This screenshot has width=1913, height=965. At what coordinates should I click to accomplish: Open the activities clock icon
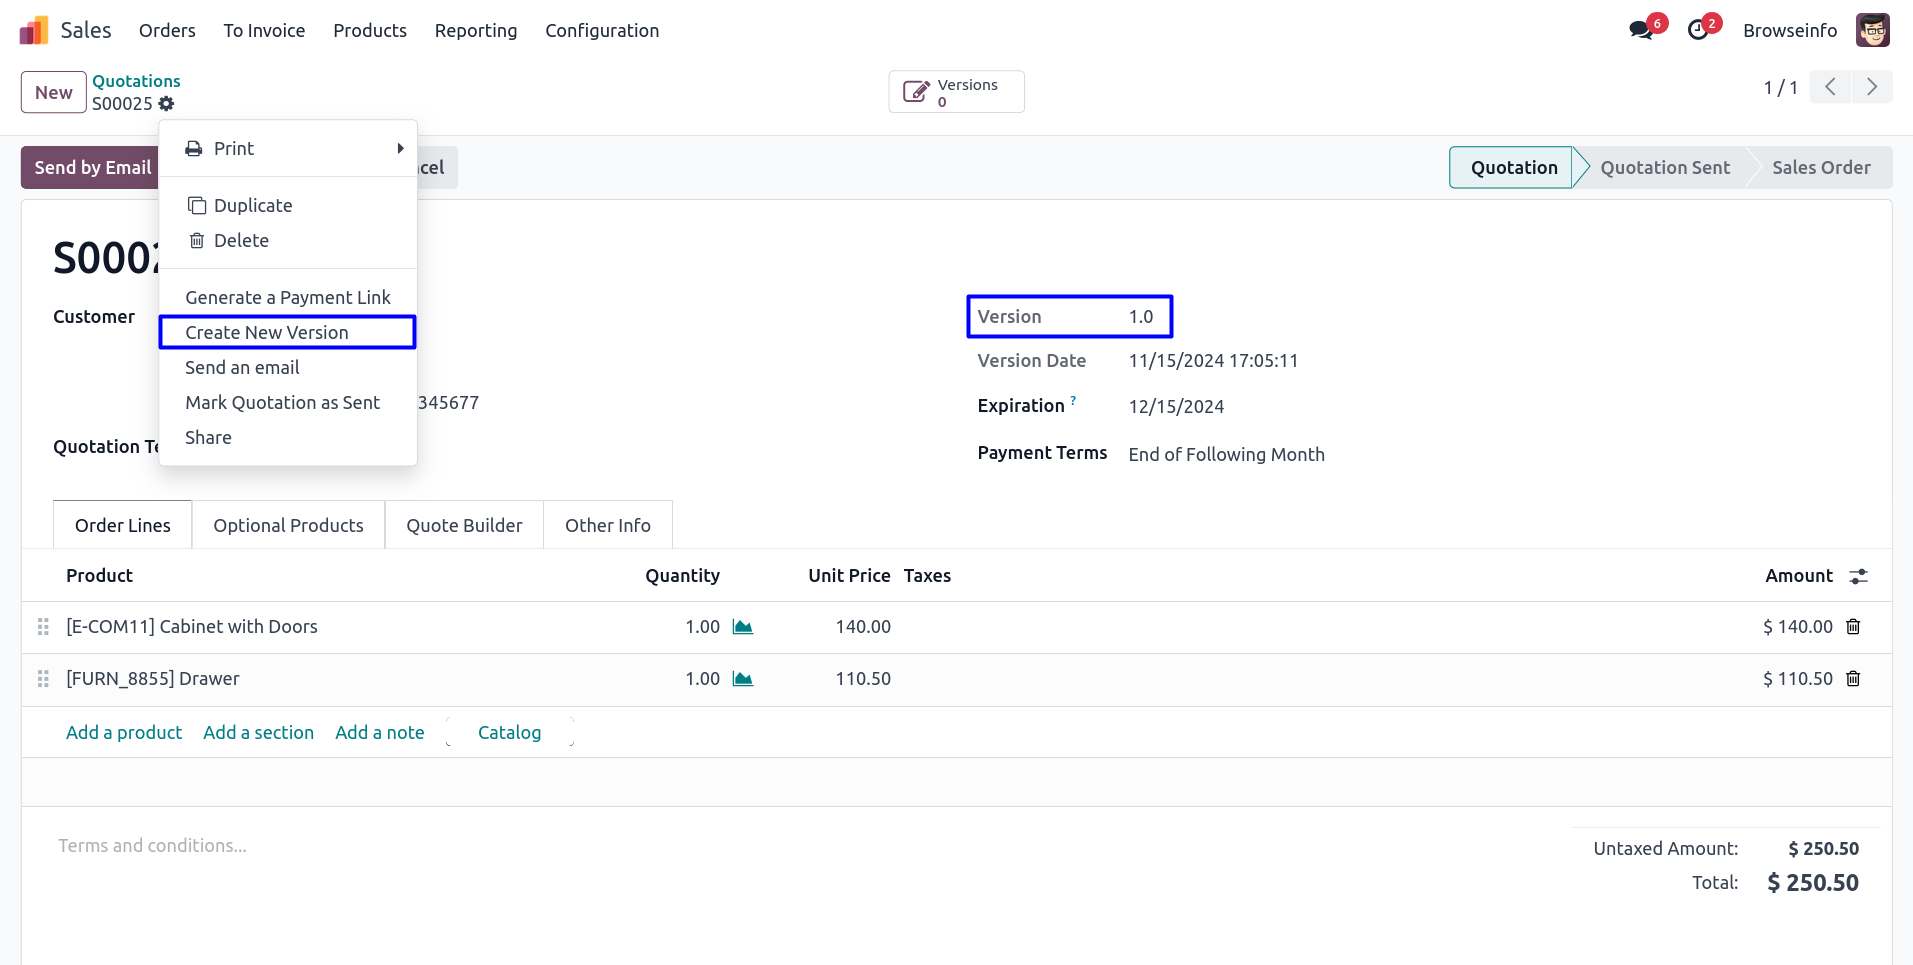pos(1698,30)
